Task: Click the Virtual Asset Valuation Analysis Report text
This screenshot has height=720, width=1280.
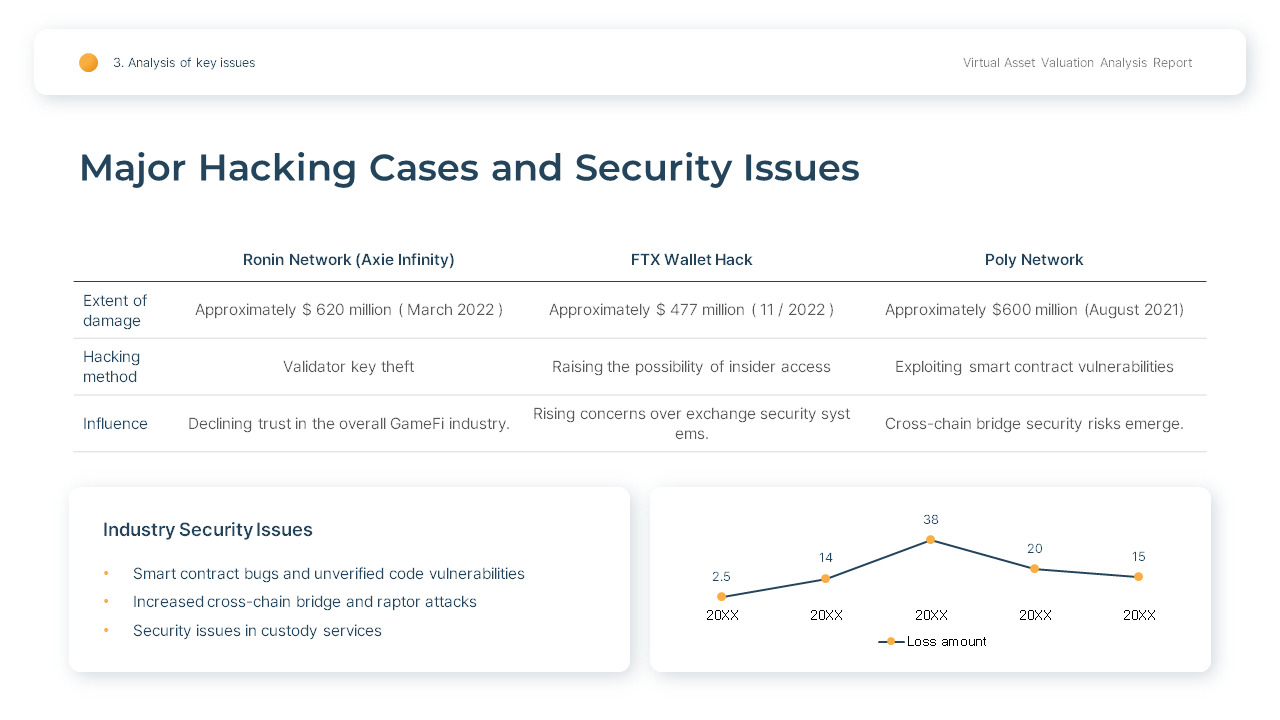Action: pyautogui.click(x=1077, y=63)
